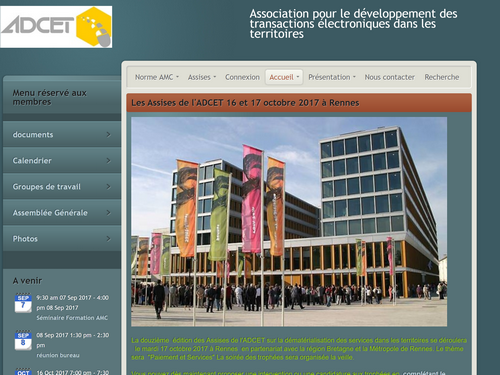Click the 'La douzième édition des Assises' paragraph
The height and width of the screenshot is (375, 500).
299,349
